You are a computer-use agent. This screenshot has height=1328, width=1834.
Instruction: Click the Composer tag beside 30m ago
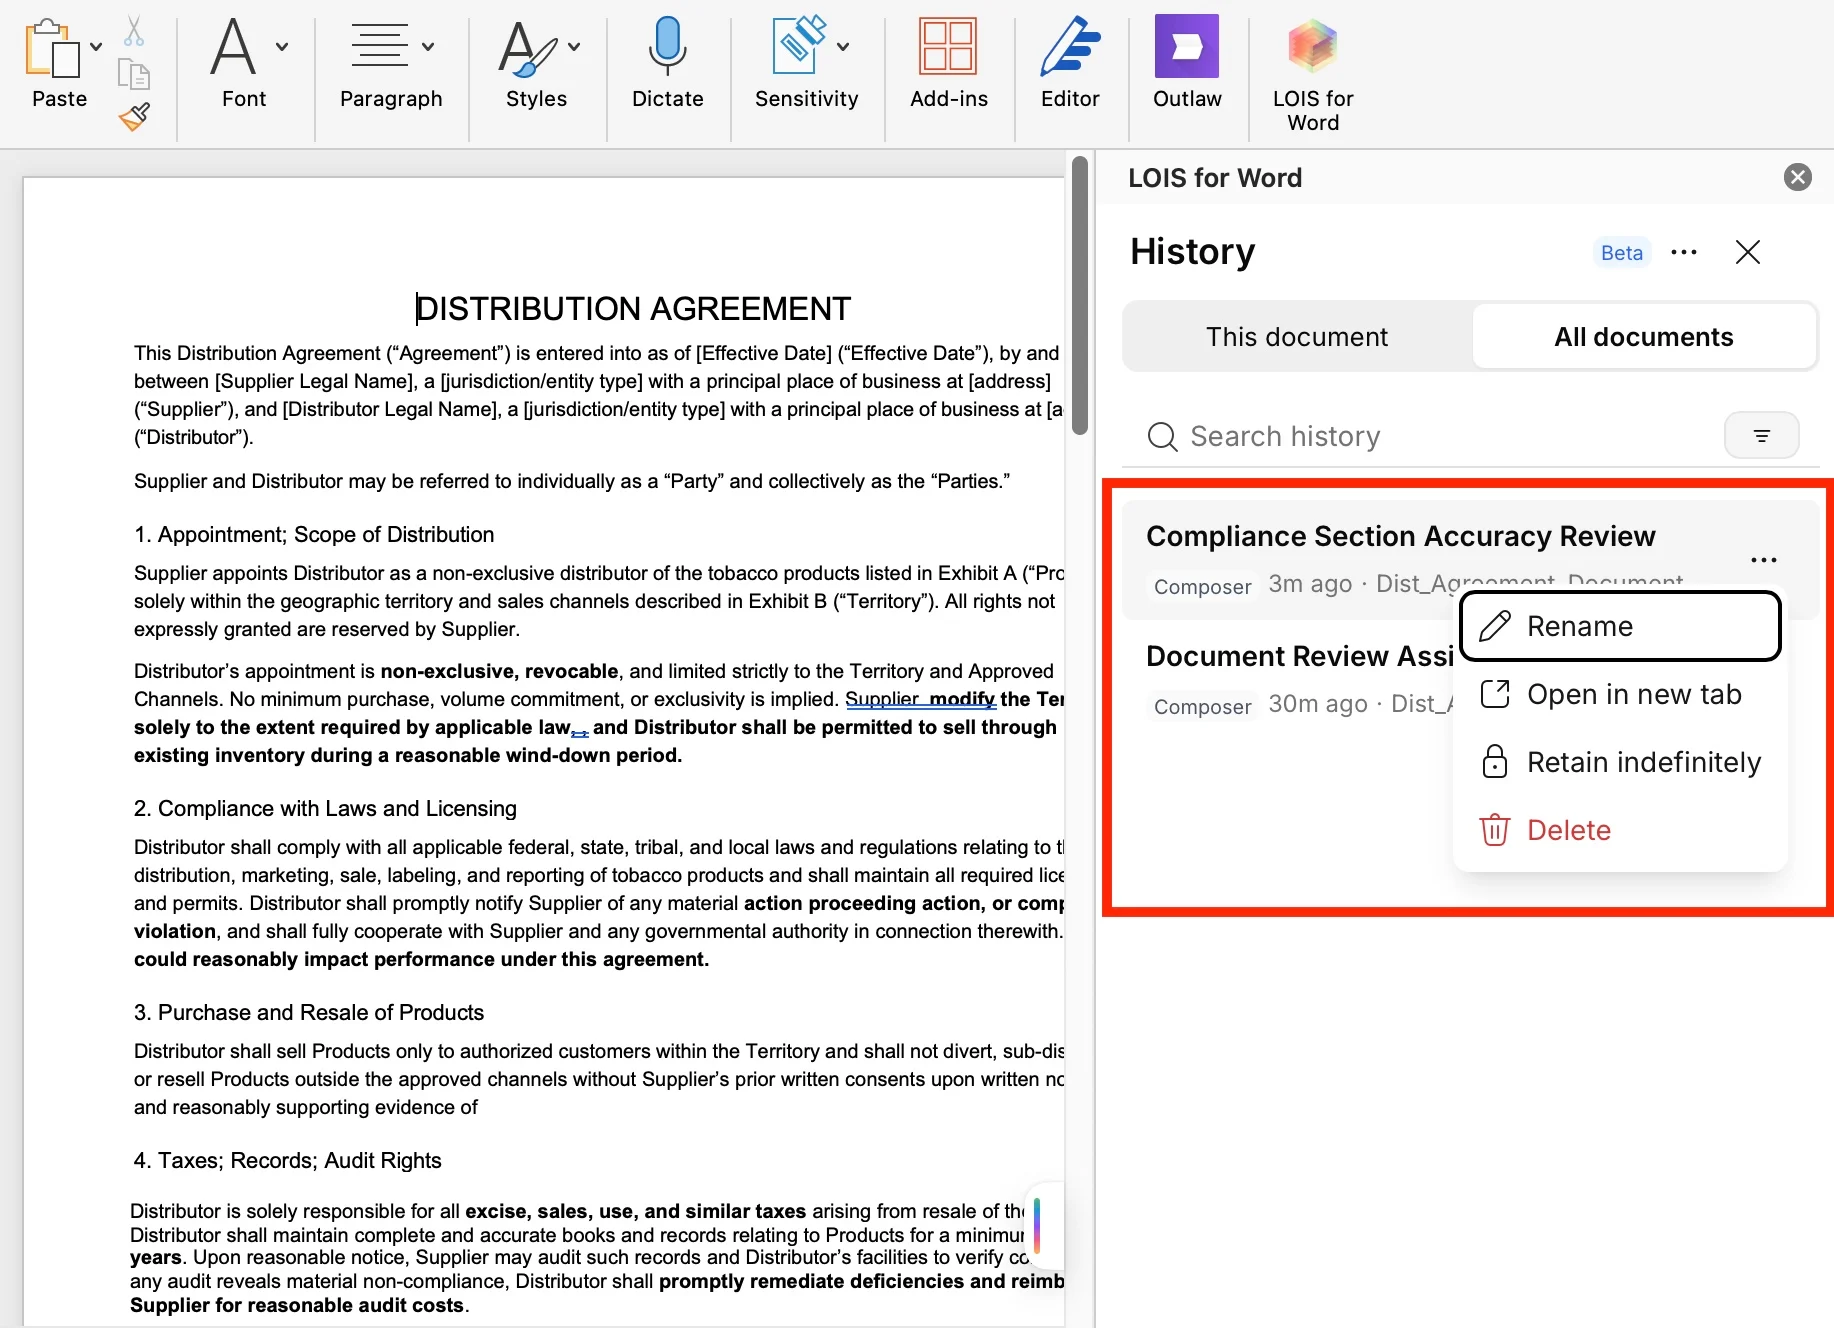pyautogui.click(x=1202, y=706)
